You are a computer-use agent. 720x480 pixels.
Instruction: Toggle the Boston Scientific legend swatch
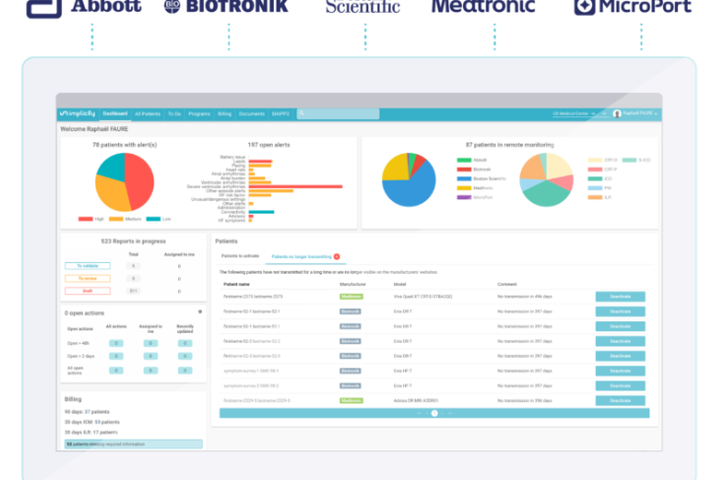(x=464, y=179)
